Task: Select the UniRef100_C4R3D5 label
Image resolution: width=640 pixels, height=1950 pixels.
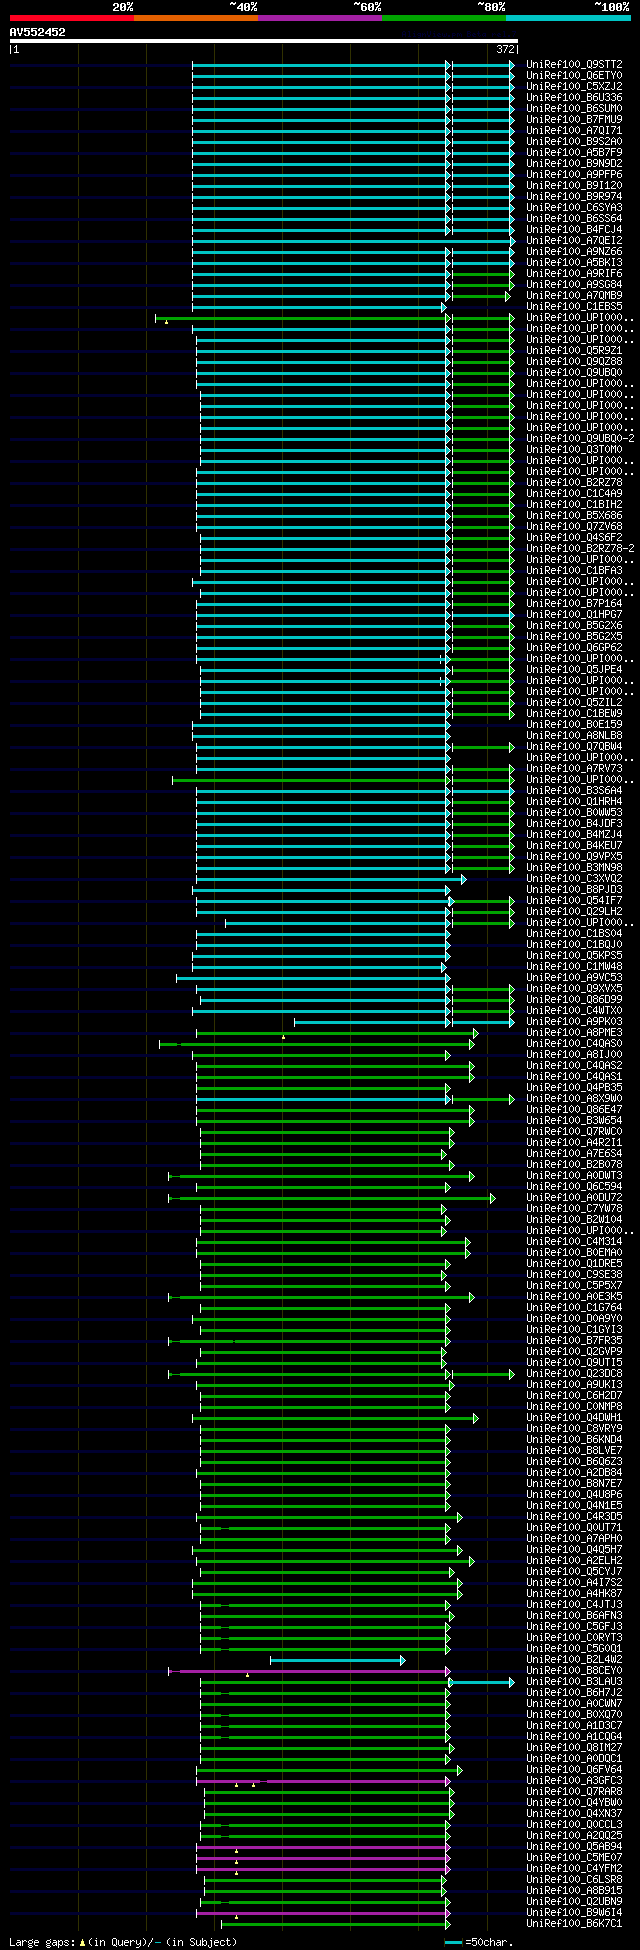Action: pyautogui.click(x=574, y=1516)
